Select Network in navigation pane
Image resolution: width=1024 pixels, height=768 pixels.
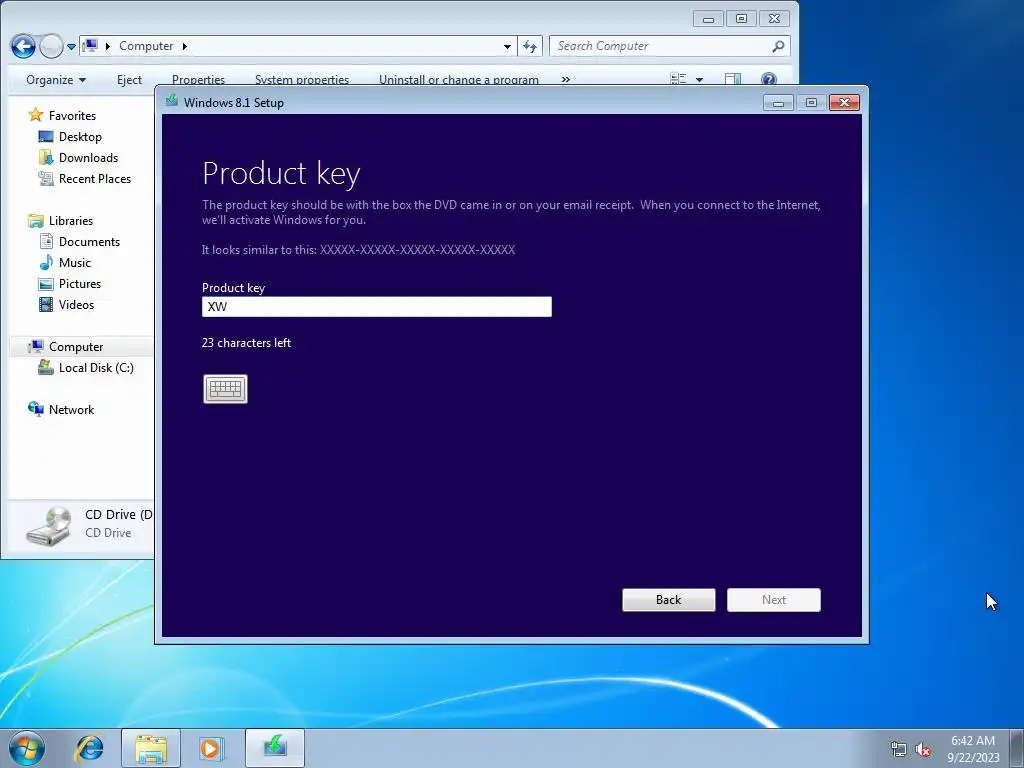(x=71, y=409)
